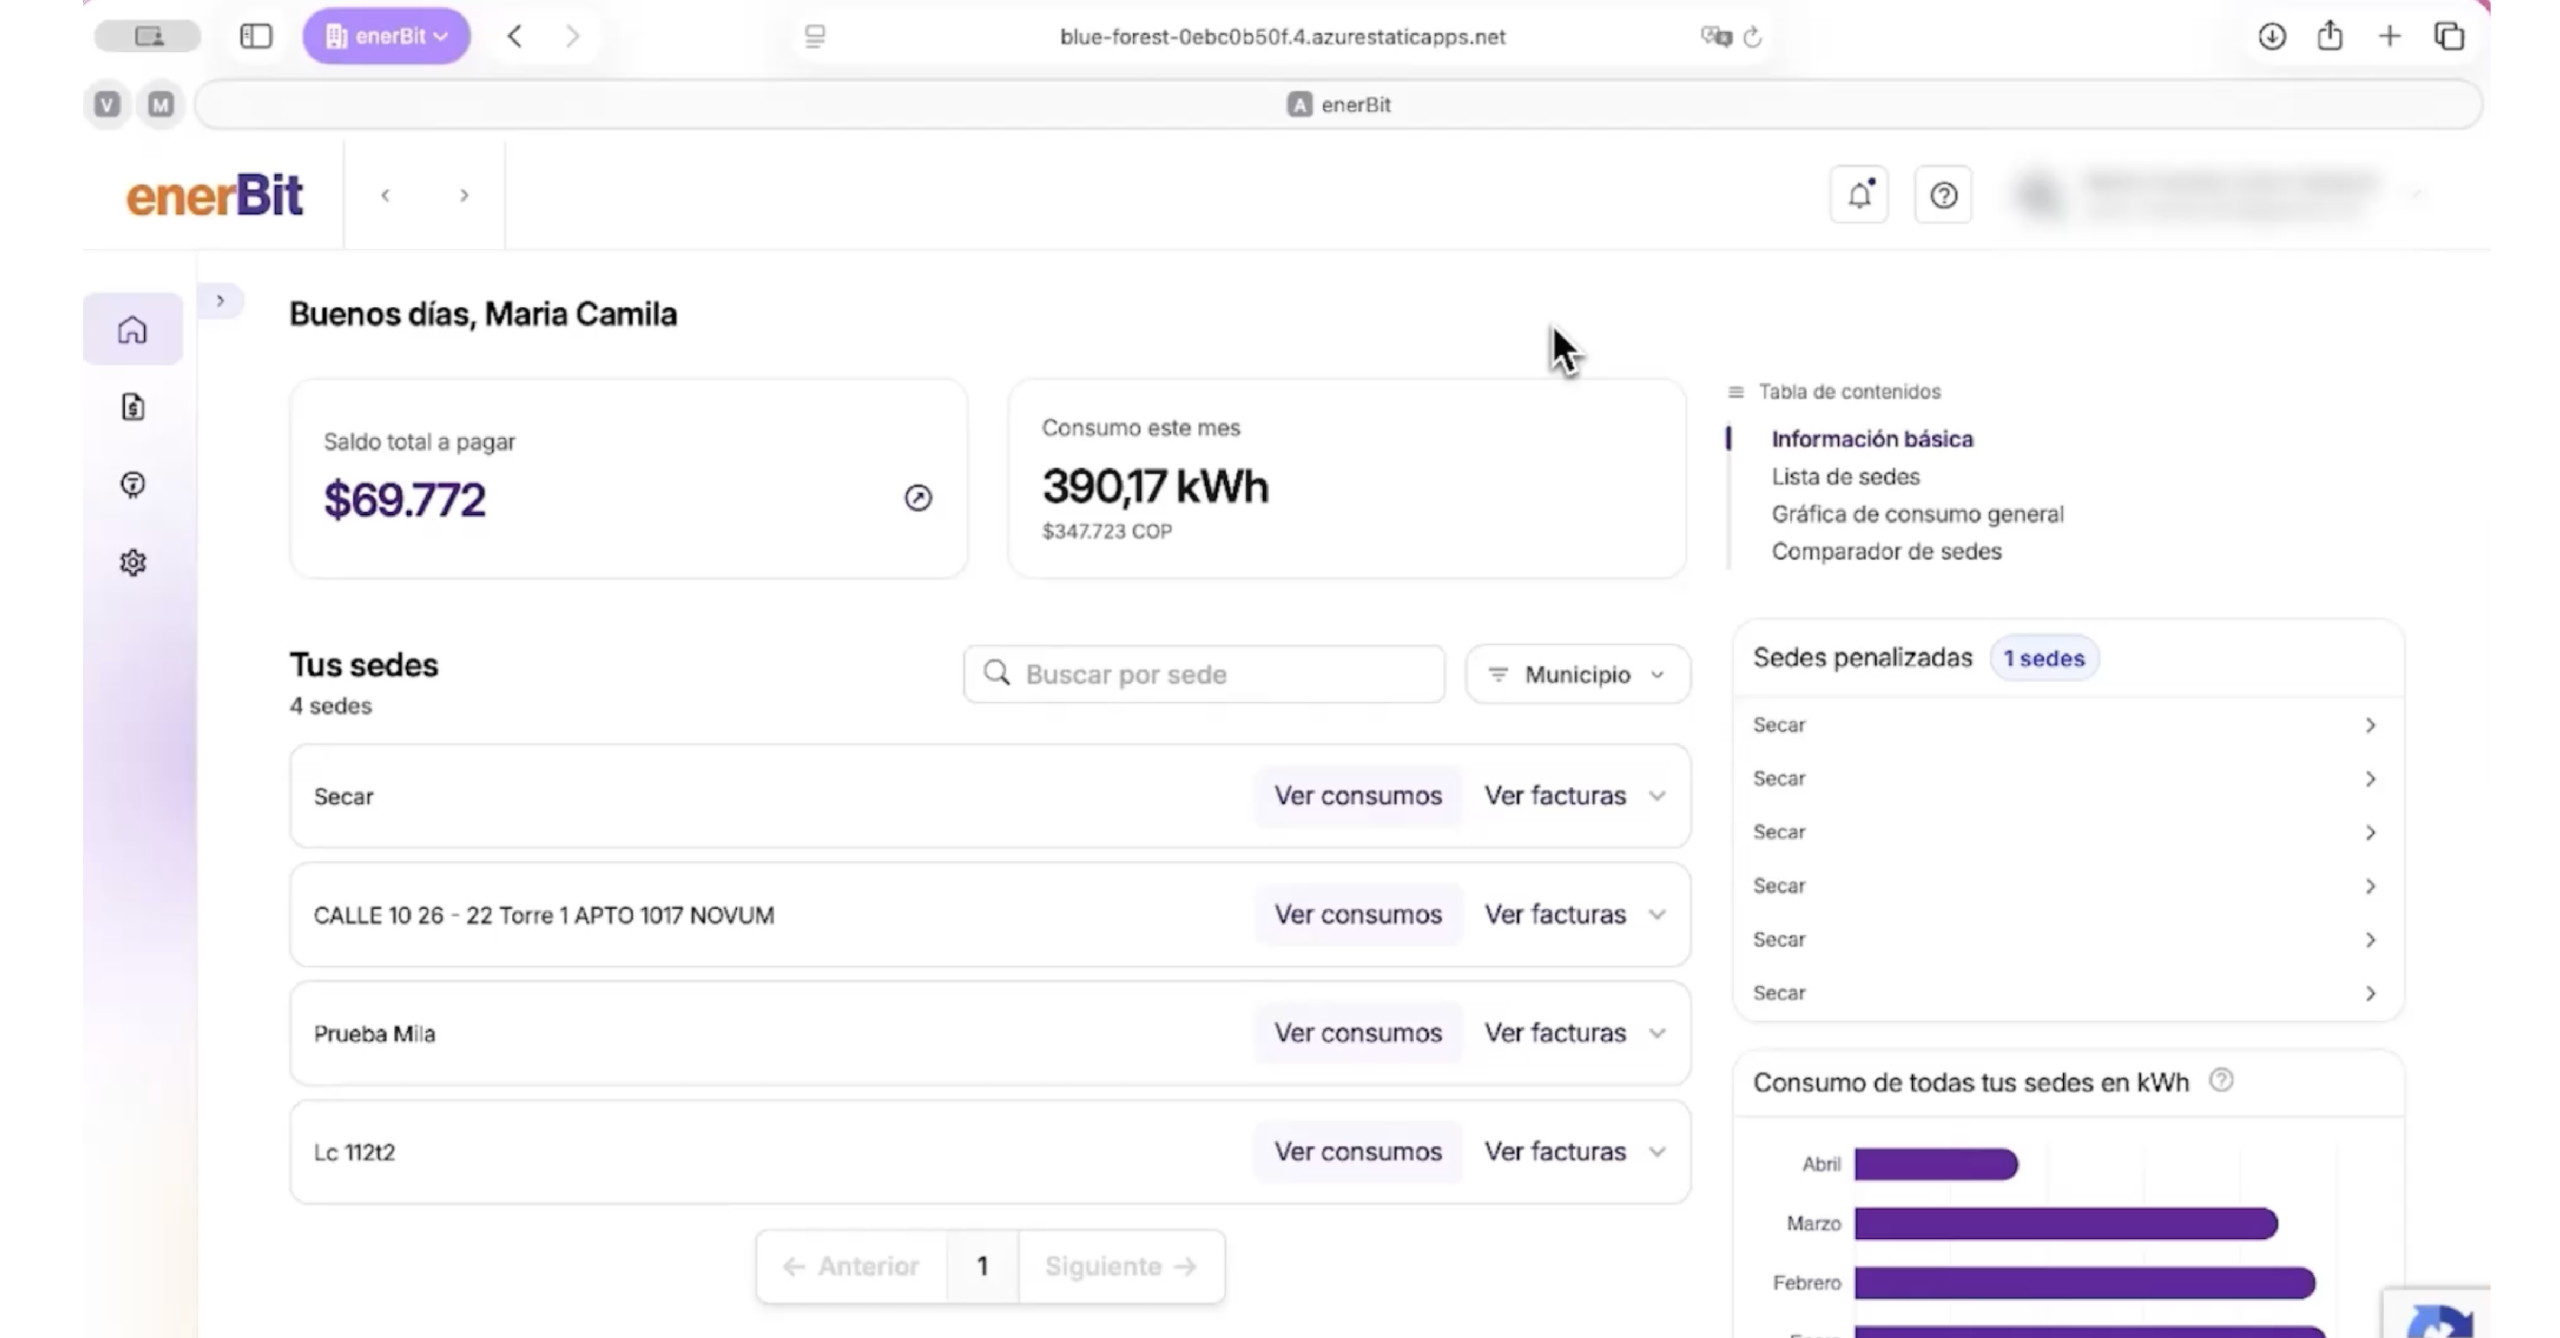The width and height of the screenshot is (2560, 1338).
Task: Go forward with the Safari forward button
Action: 572,37
